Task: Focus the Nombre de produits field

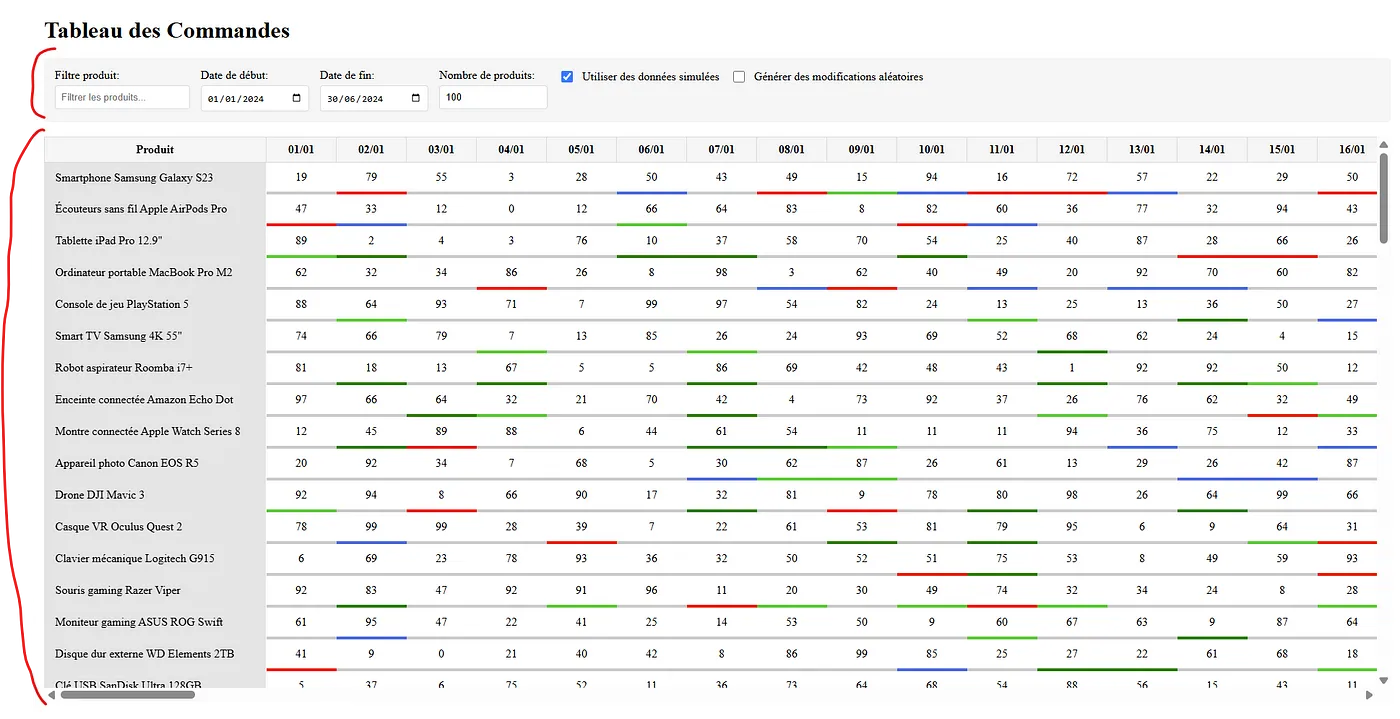Action: pyautogui.click(x=492, y=97)
